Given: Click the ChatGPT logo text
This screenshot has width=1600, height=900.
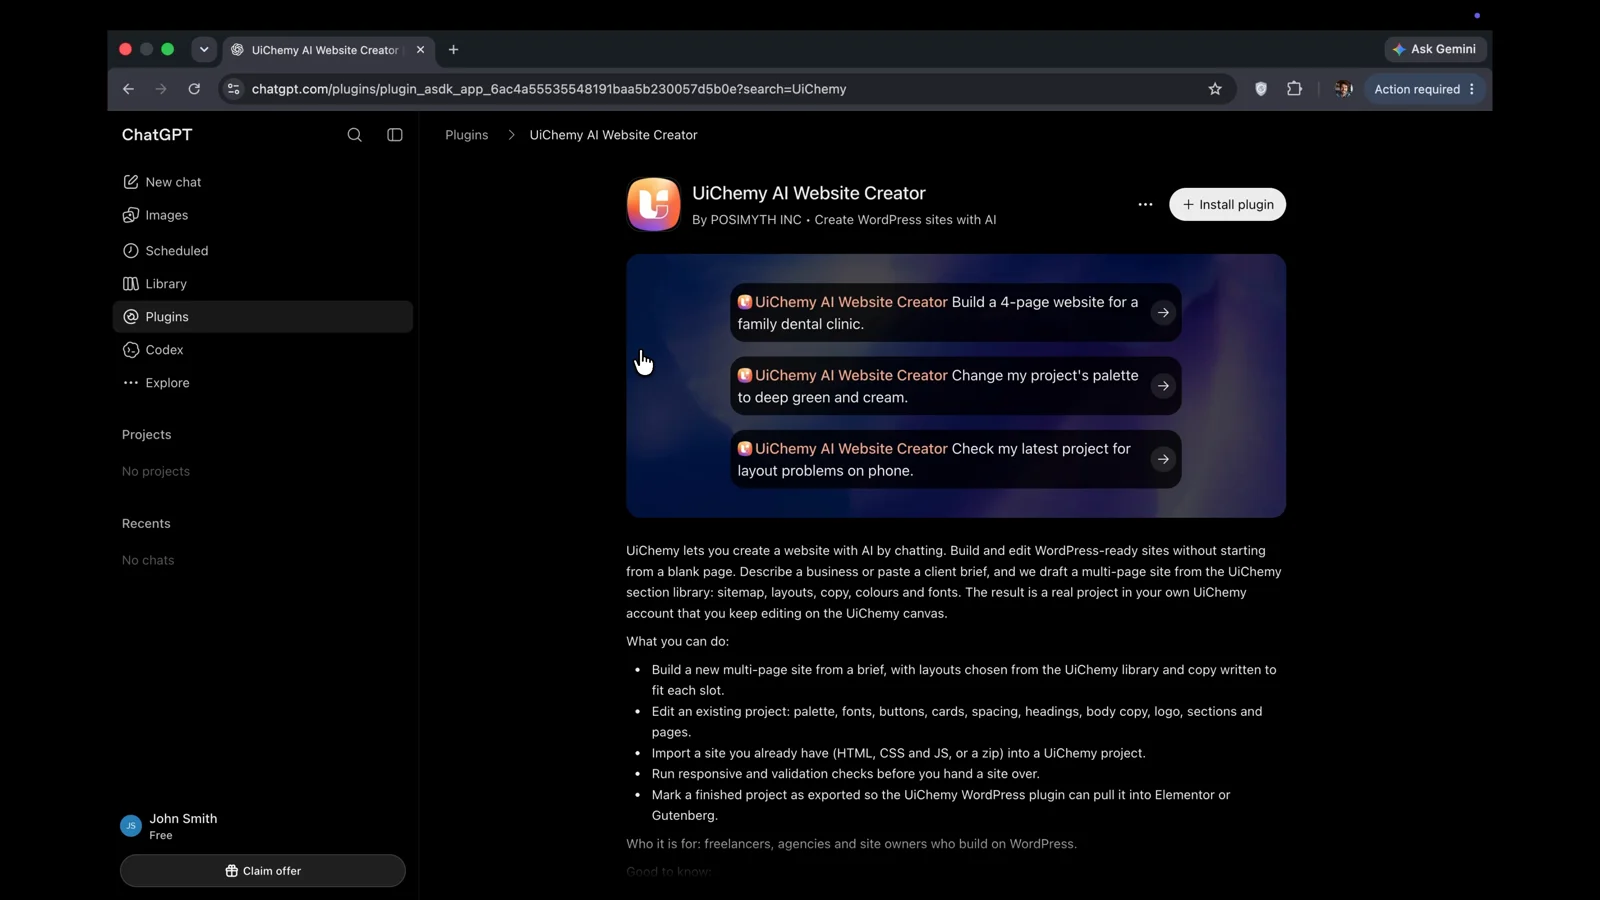Looking at the screenshot, I should click(x=157, y=135).
